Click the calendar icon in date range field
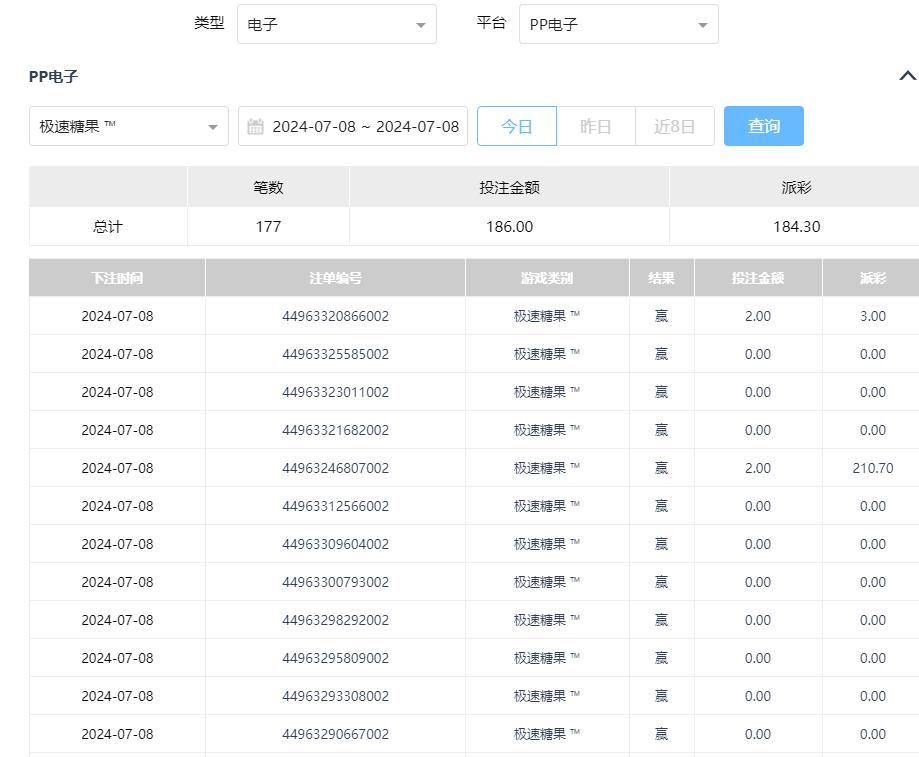919x757 pixels. click(x=255, y=127)
